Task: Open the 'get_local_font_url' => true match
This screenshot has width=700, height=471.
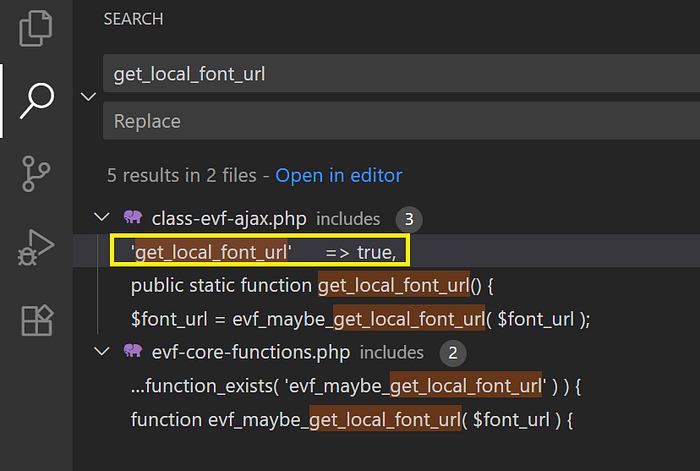Action: tap(263, 252)
